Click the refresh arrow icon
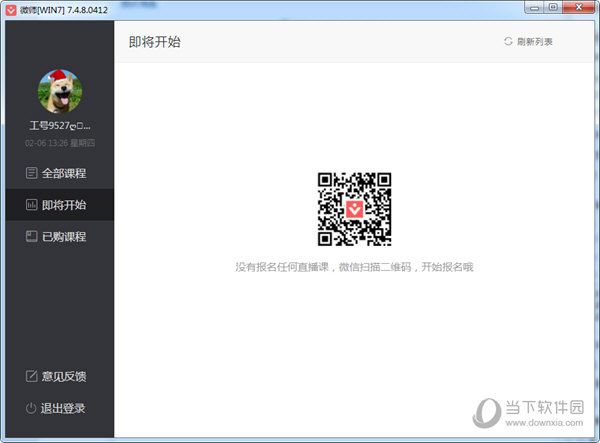This screenshot has width=600, height=443. (x=508, y=41)
